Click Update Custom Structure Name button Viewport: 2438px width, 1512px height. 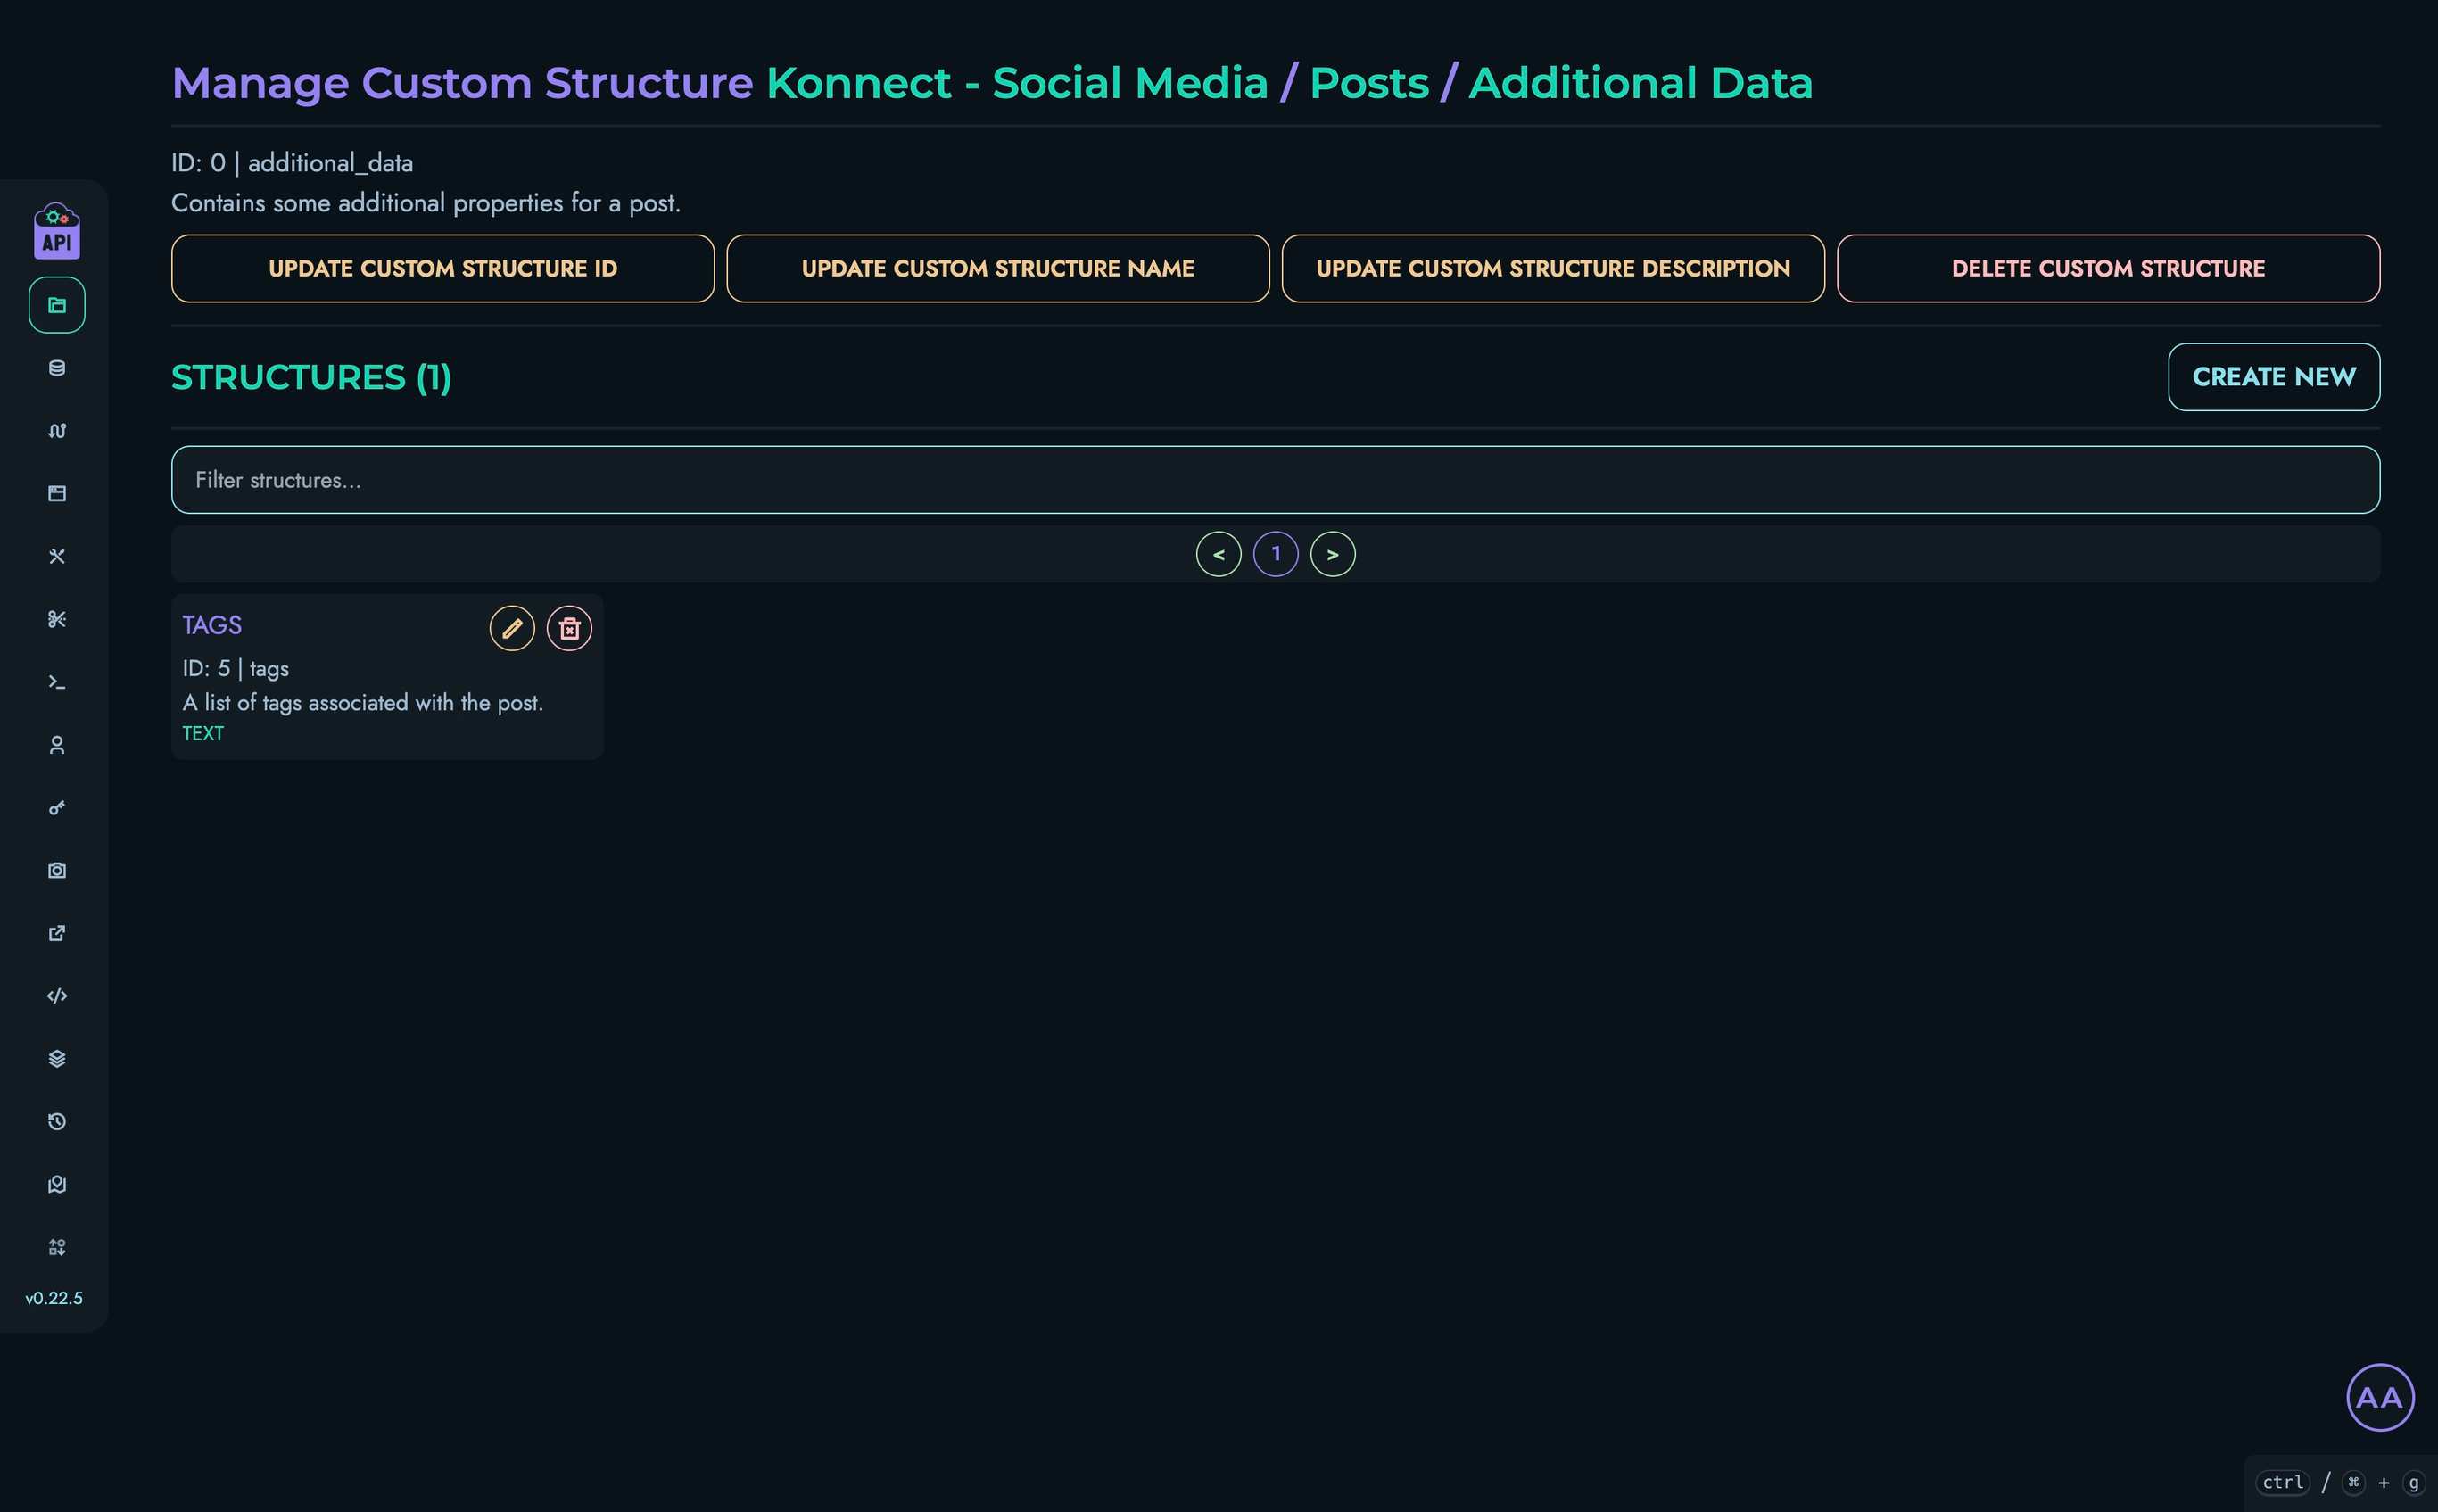click(x=998, y=268)
